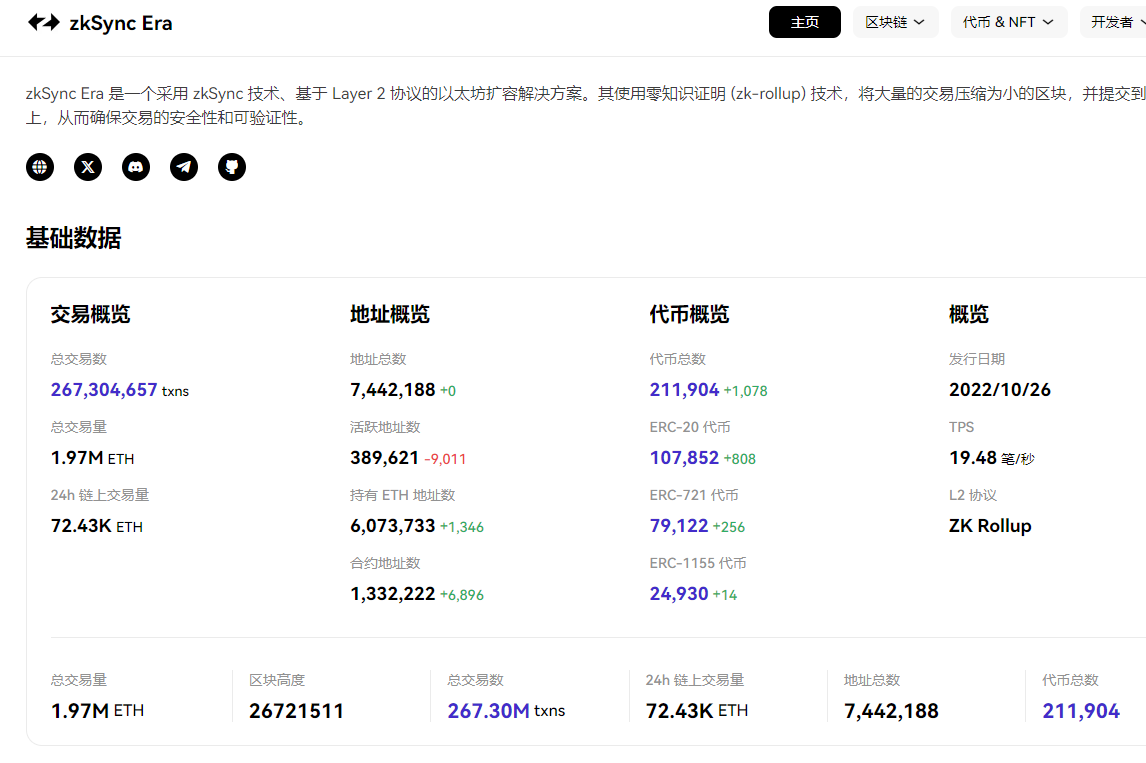Click contract addresses value 1,332,222
1146x763 pixels.
pos(392,594)
